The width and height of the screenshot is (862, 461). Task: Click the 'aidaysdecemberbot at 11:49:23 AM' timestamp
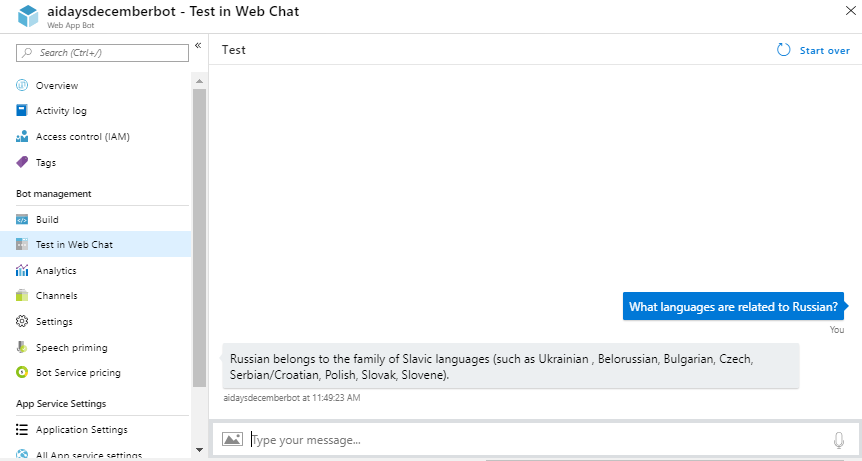tap(292, 398)
